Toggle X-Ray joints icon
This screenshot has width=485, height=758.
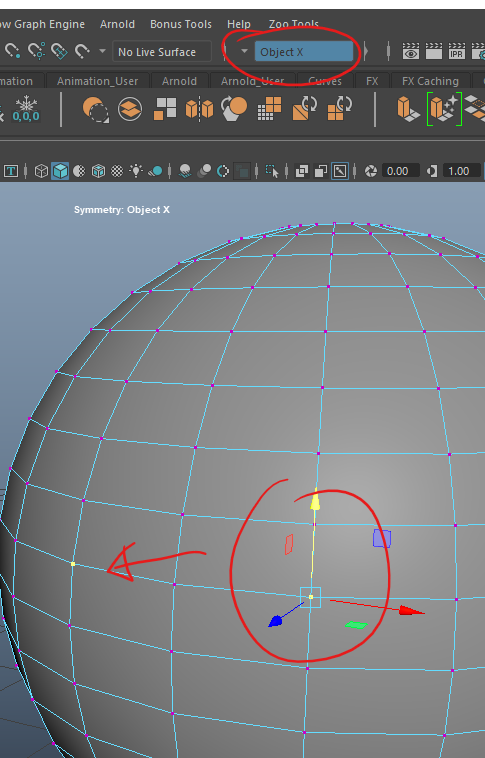coord(340,171)
